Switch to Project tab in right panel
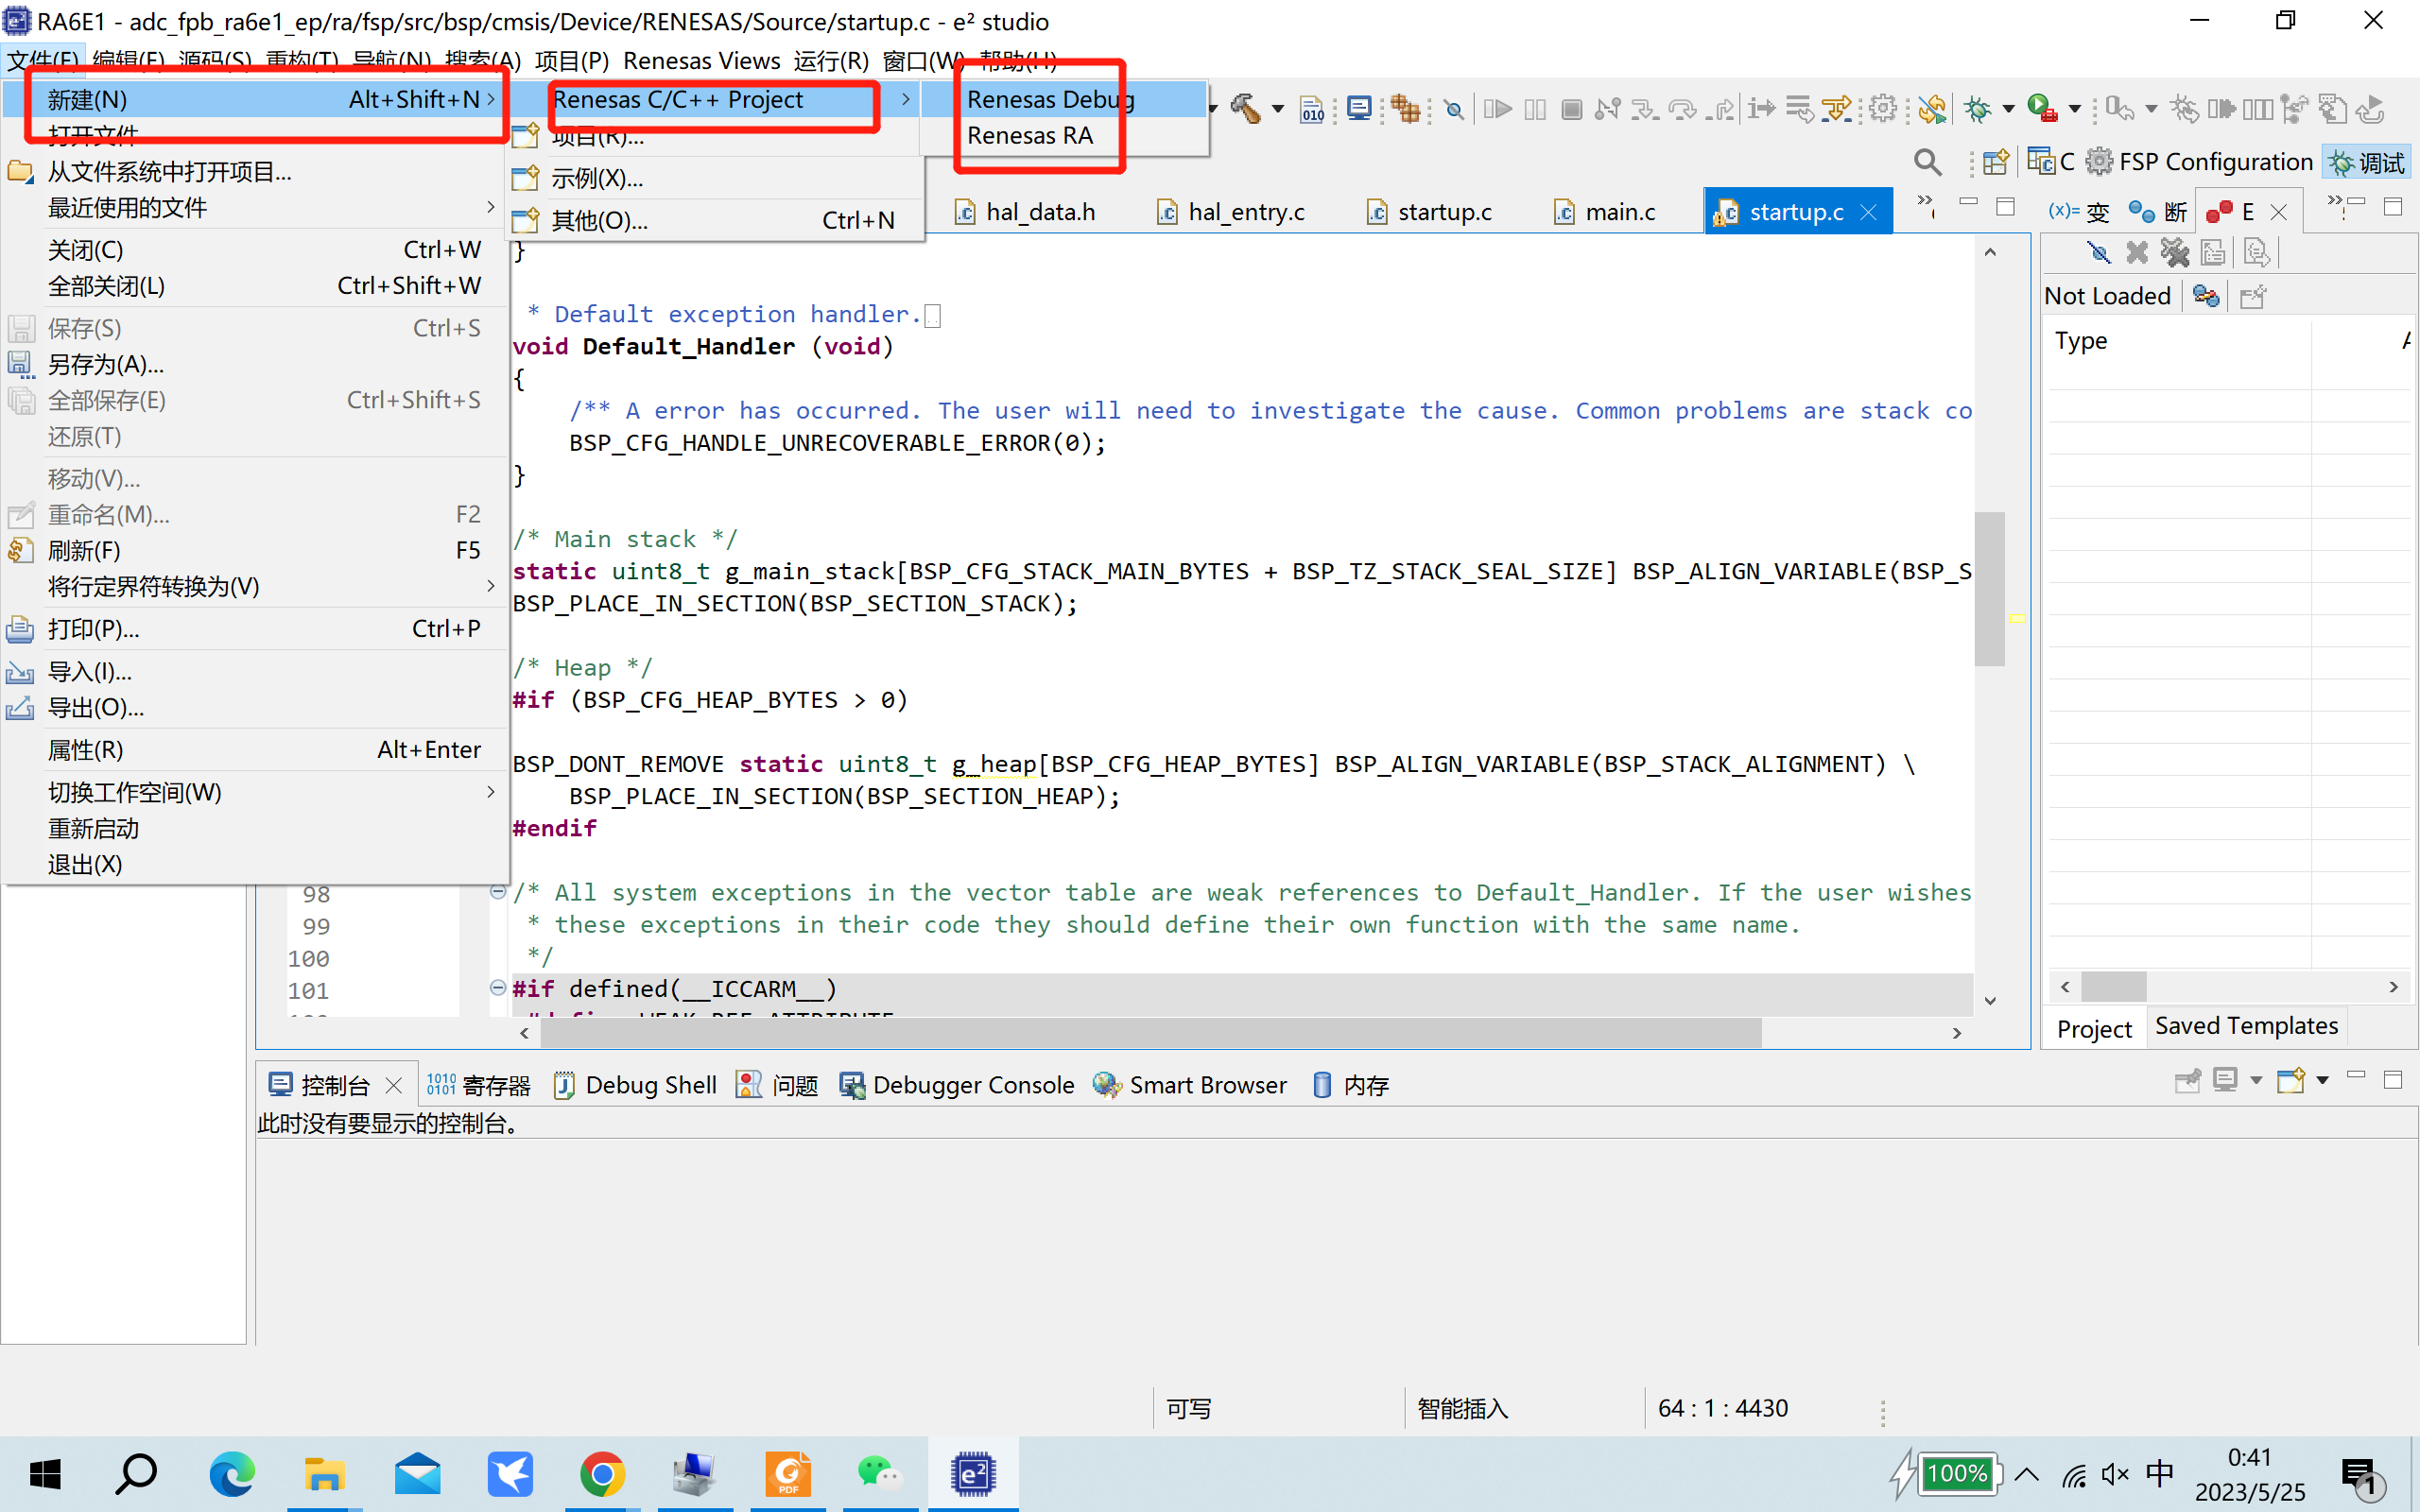Screen dimensions: 2420x1512 pyautogui.click(x=2094, y=1028)
